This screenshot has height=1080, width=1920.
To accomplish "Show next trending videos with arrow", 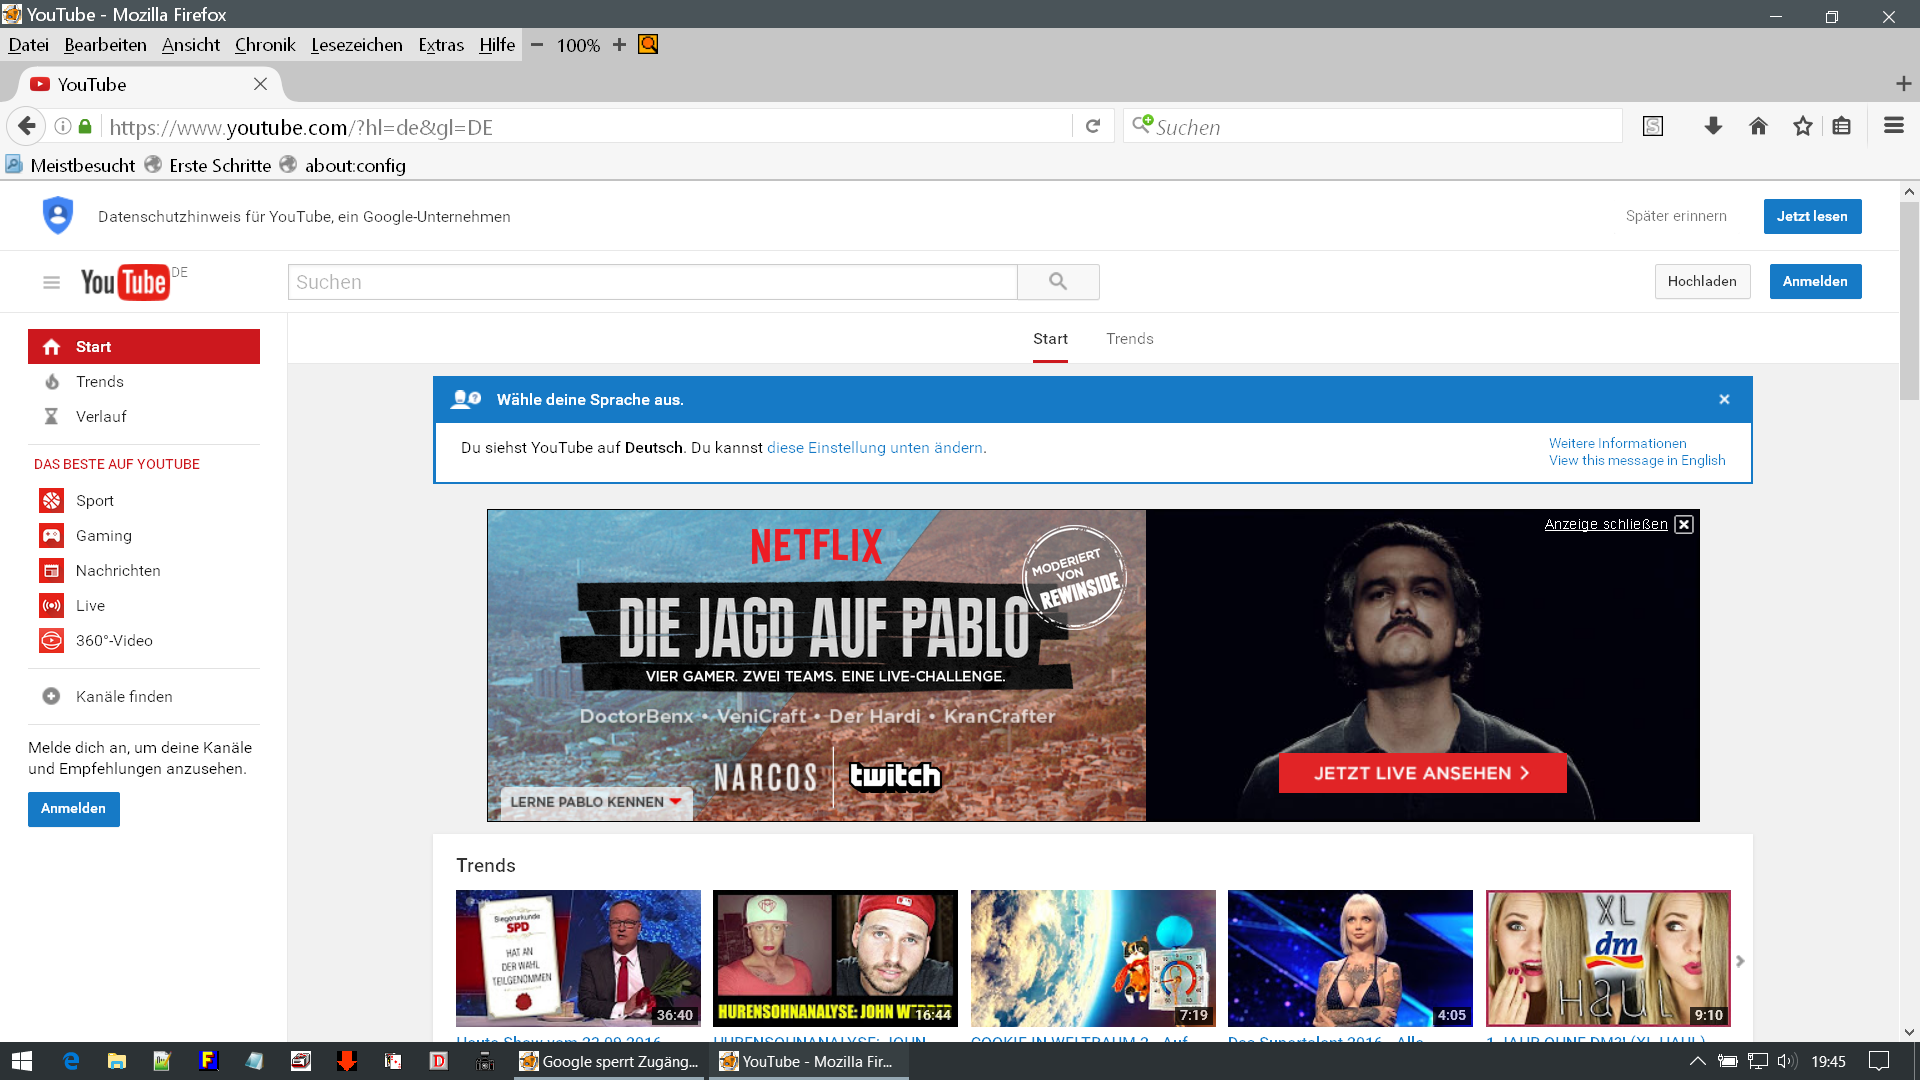I will (1740, 961).
